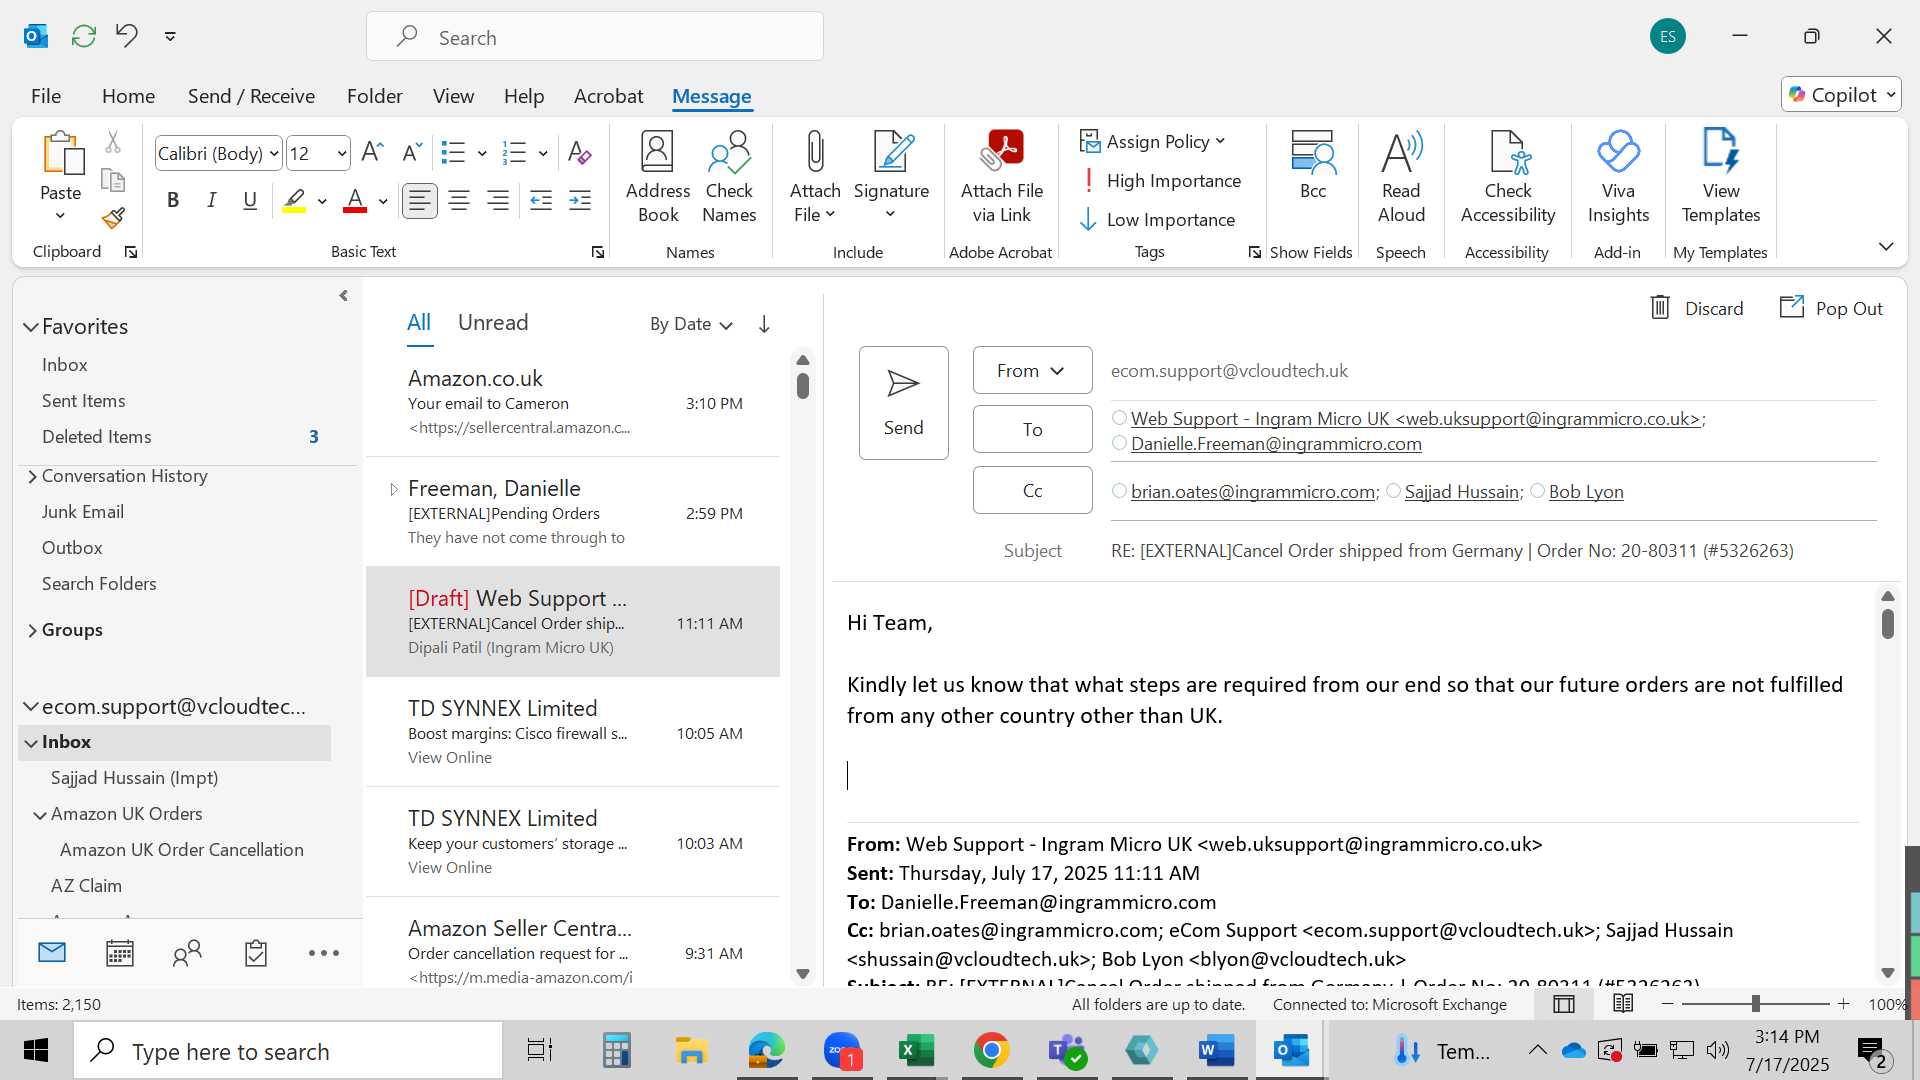Open Amazon.co.uk email at 3:10 PM

573,402
